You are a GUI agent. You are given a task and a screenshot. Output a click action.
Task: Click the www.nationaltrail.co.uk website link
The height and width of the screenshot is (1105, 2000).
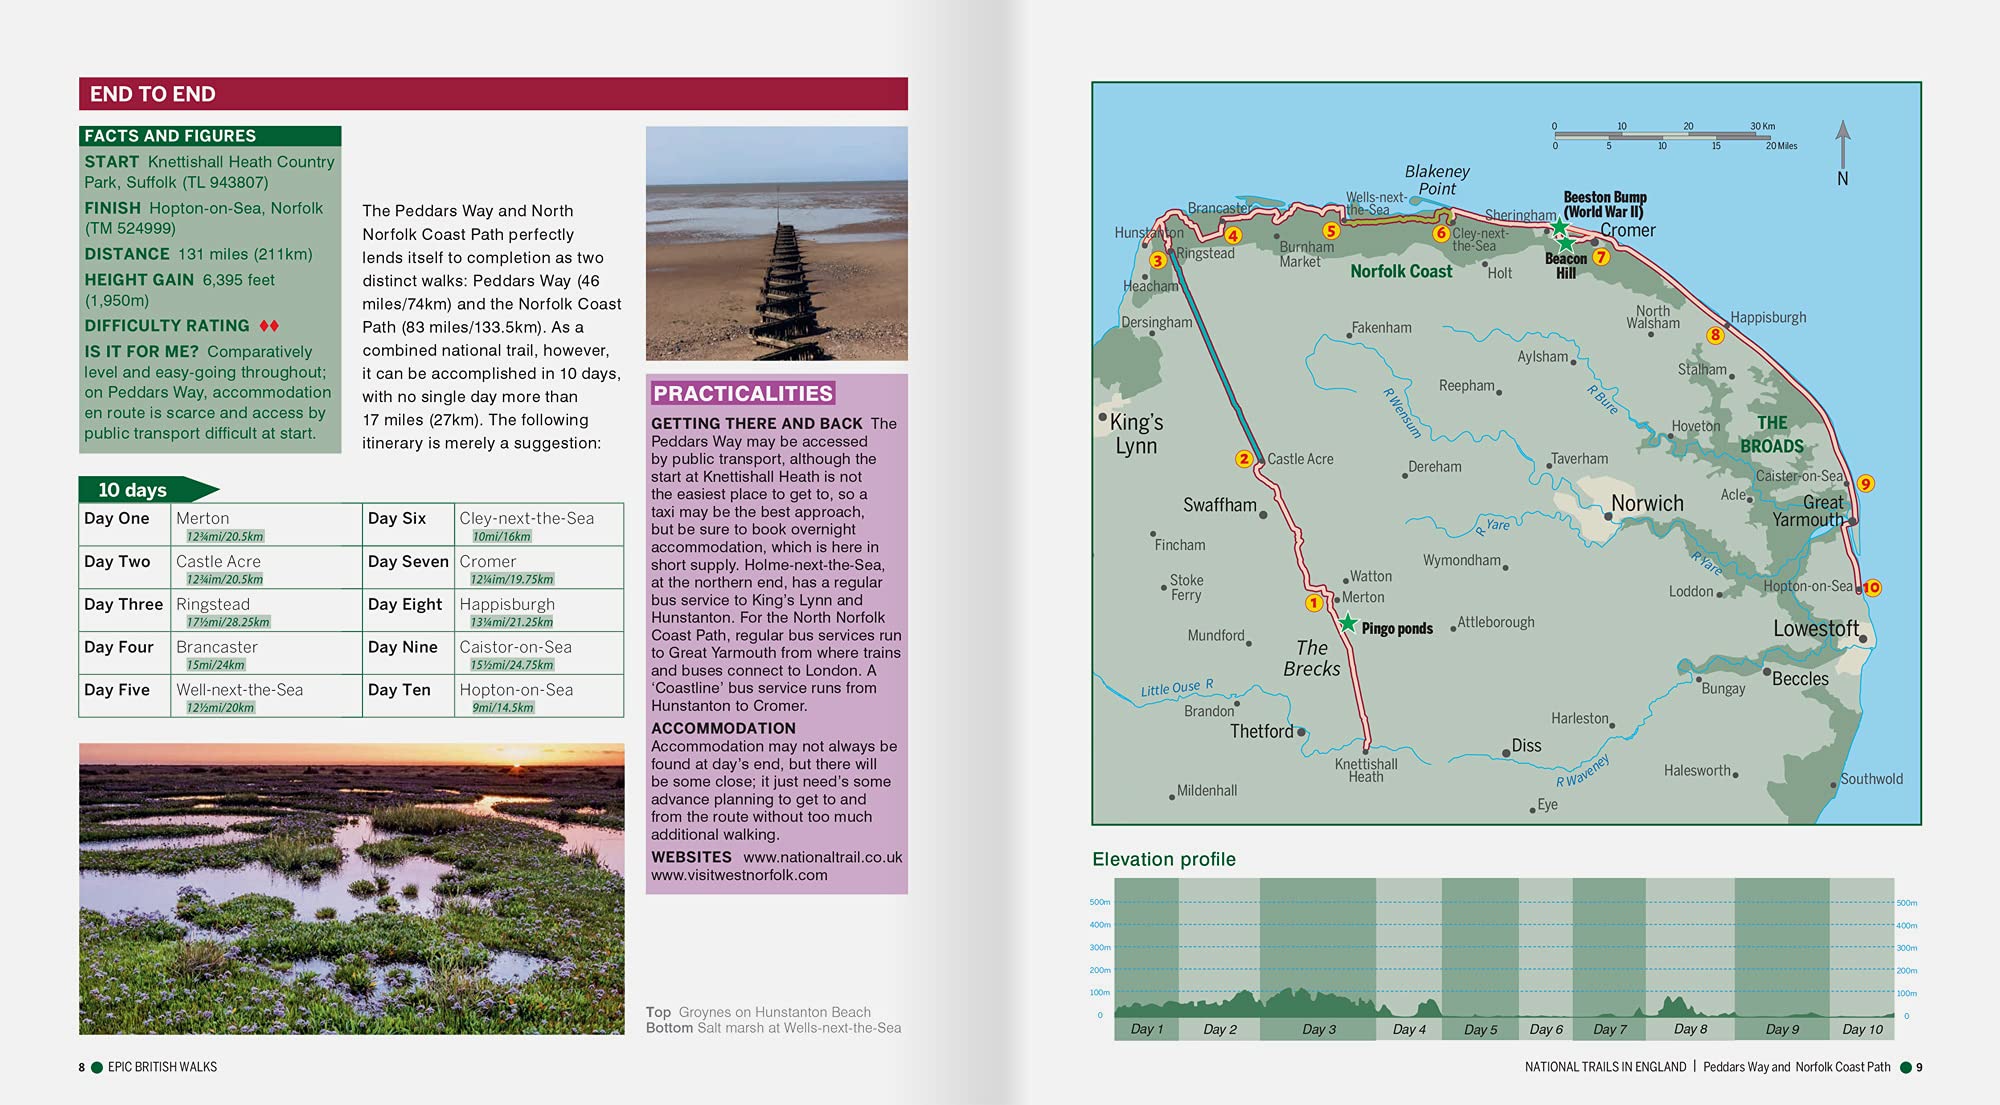tap(822, 857)
